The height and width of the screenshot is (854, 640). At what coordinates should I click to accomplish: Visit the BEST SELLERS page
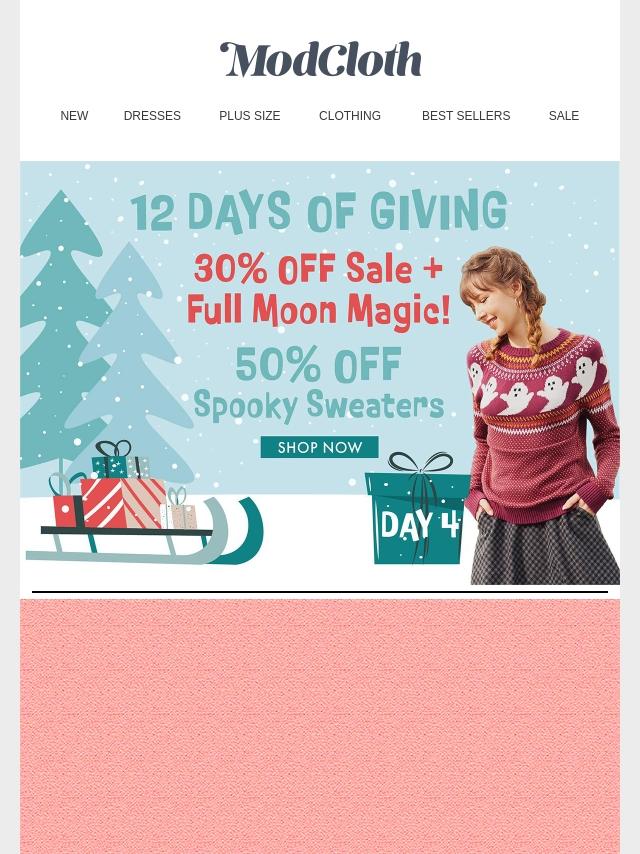click(466, 115)
